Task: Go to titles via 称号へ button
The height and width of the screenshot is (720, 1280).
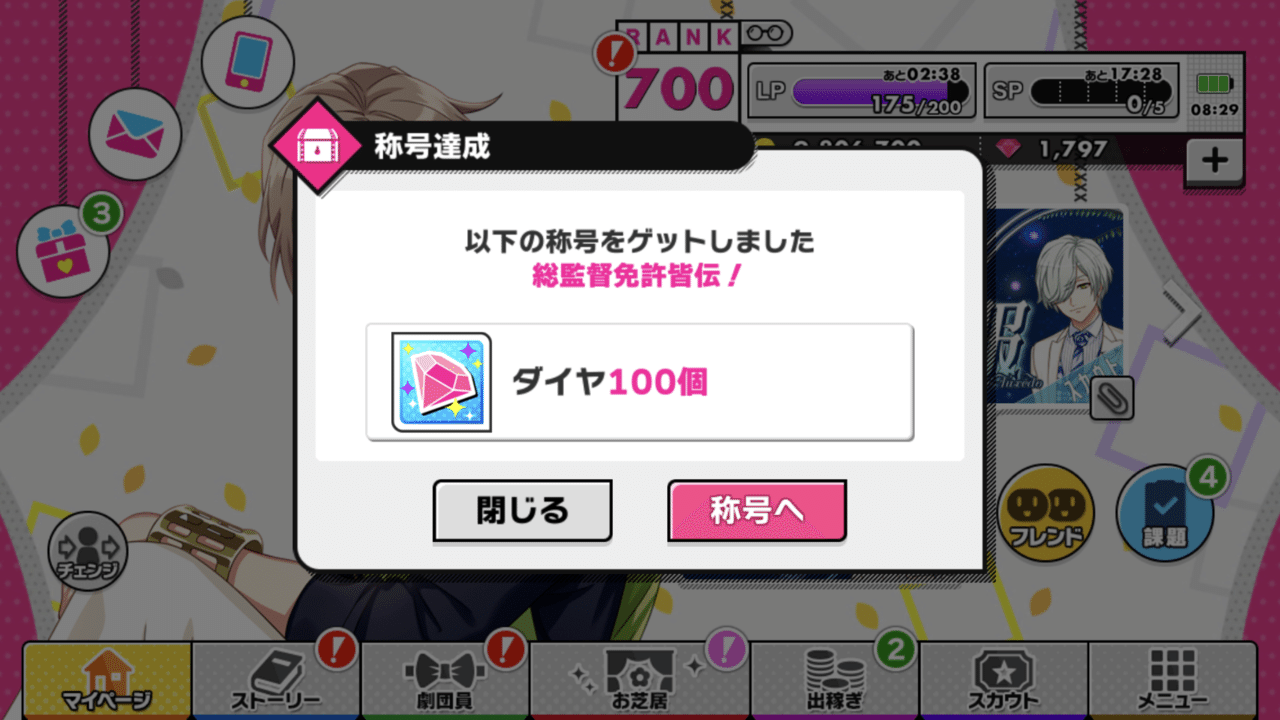Action: 757,511
